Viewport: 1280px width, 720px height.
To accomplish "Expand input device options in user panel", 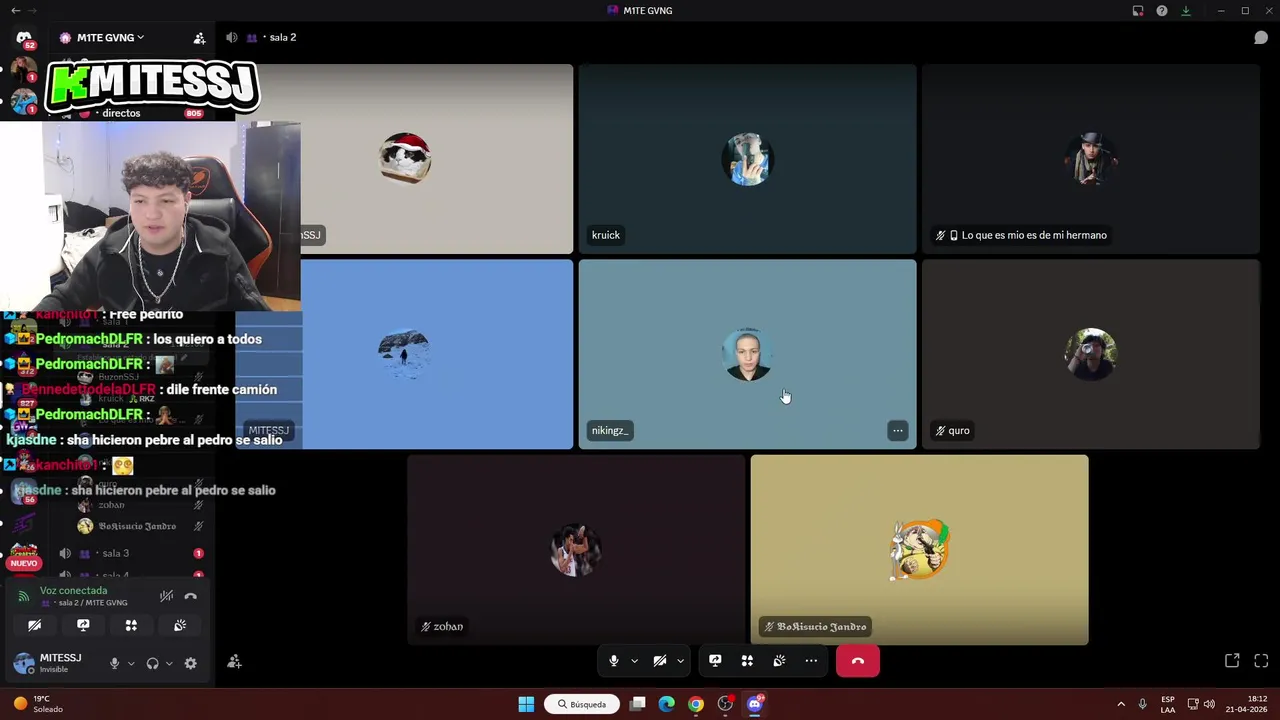I will point(130,663).
